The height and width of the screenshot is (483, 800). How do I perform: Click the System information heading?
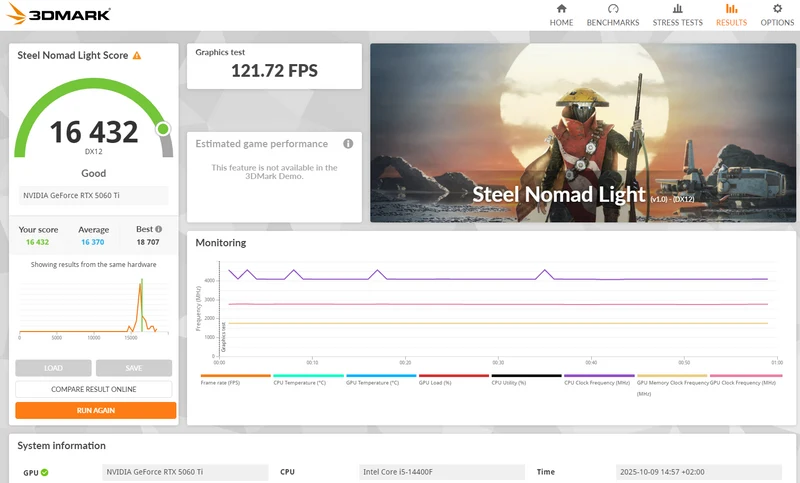(x=62, y=446)
